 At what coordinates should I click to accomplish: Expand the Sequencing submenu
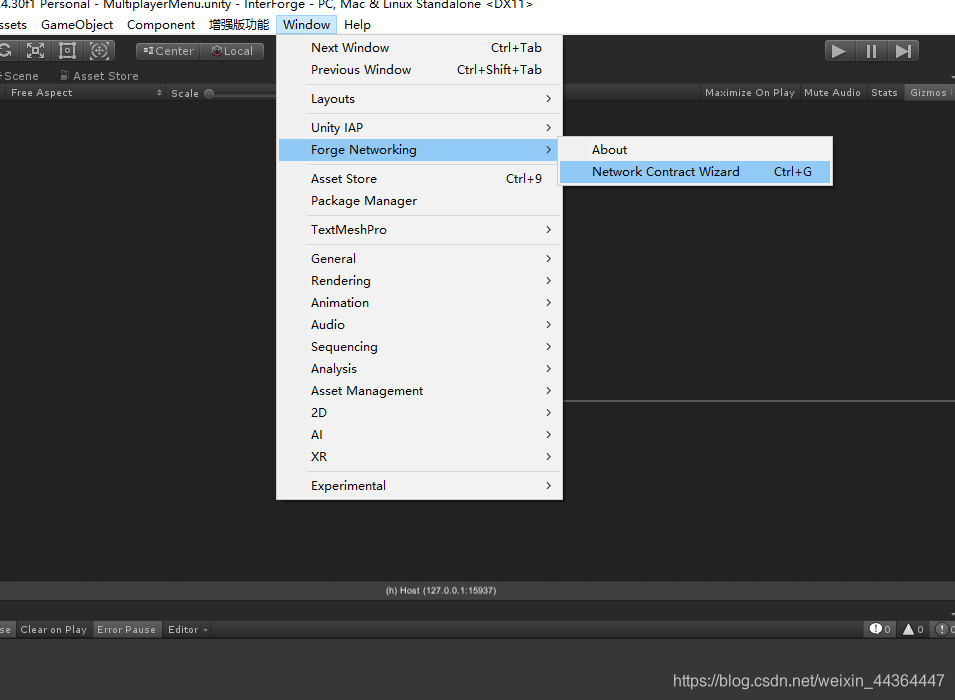(419, 347)
